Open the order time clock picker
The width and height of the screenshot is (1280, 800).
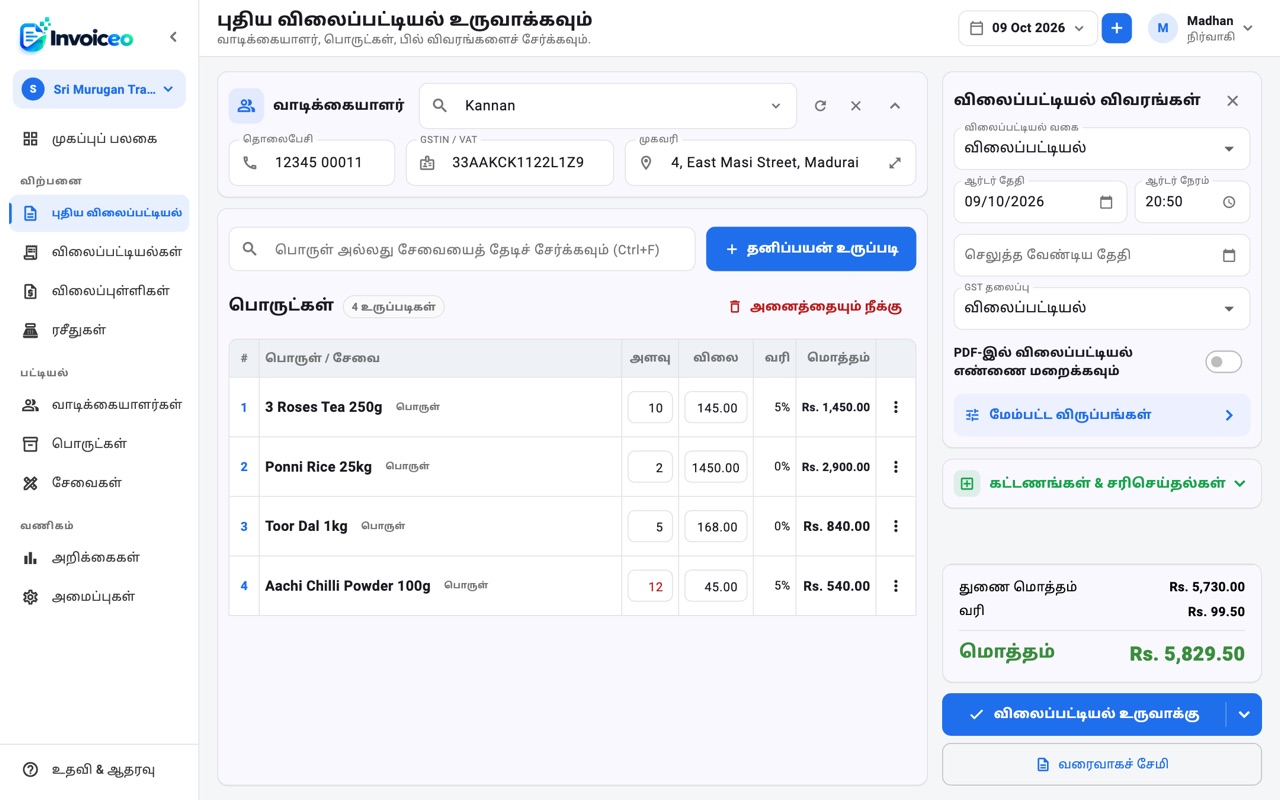pos(1229,202)
